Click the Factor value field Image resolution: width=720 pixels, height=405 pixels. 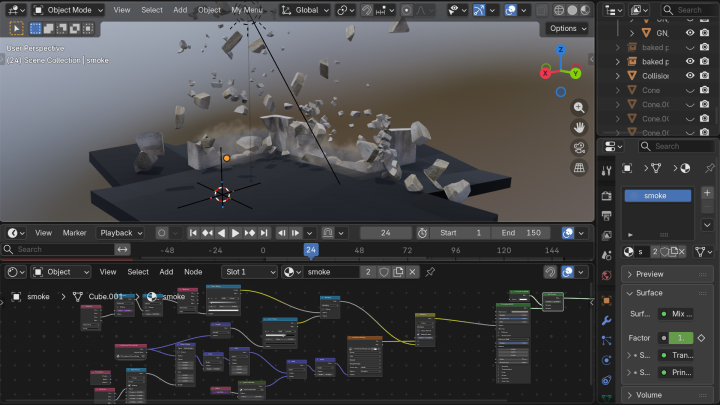681,338
